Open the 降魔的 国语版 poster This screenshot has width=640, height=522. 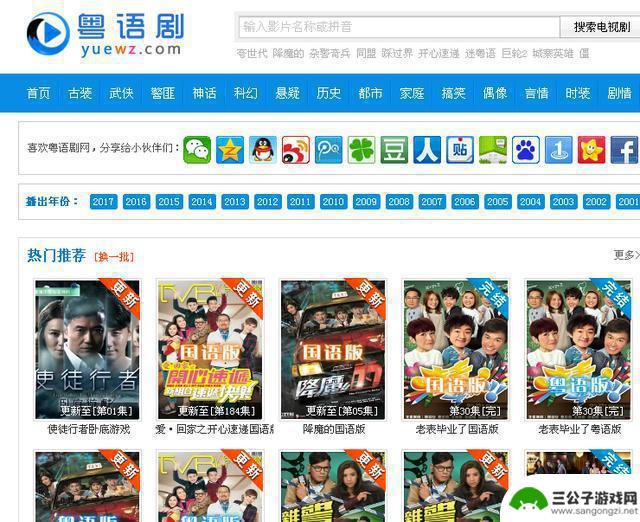pos(333,350)
